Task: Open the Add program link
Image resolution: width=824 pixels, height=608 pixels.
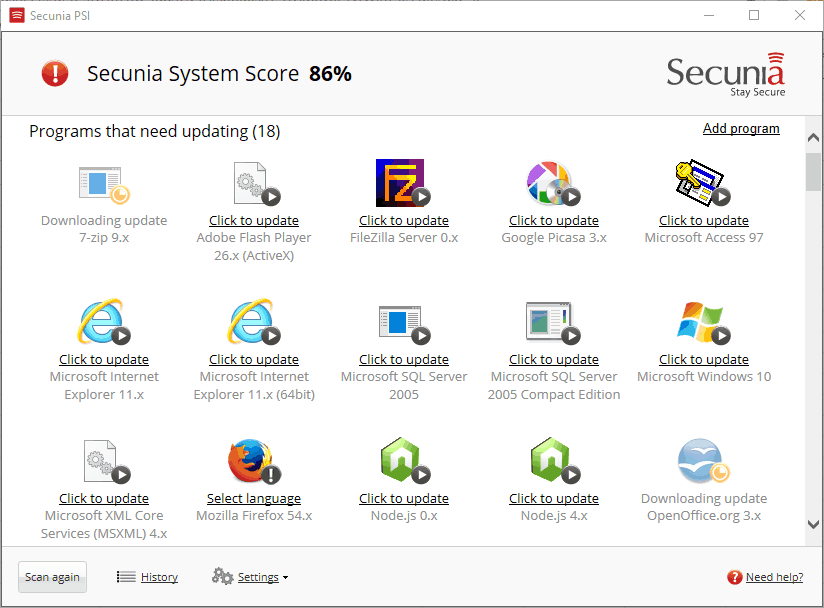Action: pyautogui.click(x=741, y=129)
